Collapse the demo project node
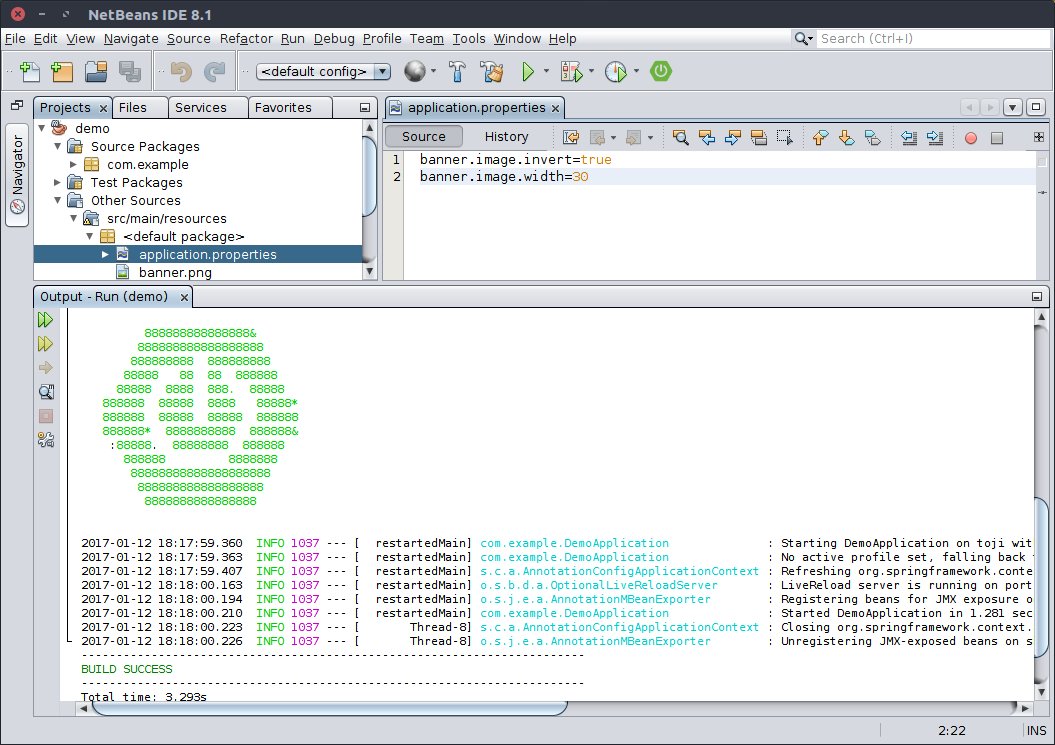This screenshot has height=745, width=1055. click(42, 128)
